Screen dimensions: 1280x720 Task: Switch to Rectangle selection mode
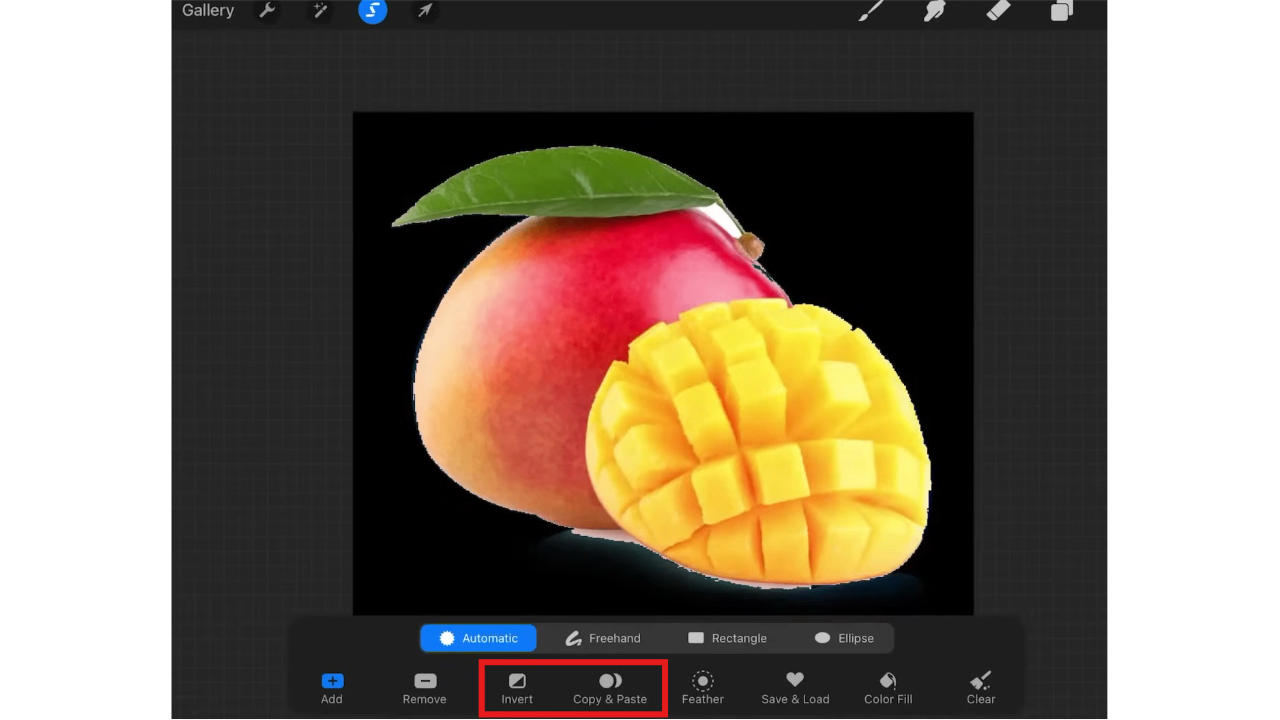click(x=727, y=638)
